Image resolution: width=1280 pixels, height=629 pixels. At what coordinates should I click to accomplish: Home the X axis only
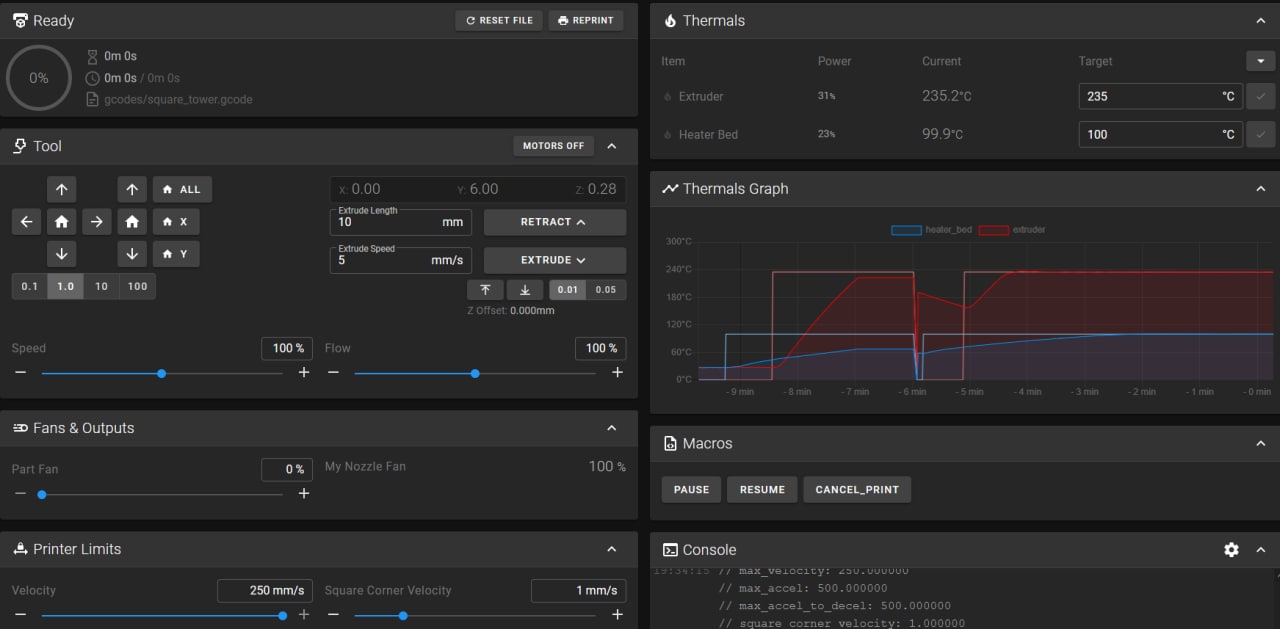click(x=176, y=222)
